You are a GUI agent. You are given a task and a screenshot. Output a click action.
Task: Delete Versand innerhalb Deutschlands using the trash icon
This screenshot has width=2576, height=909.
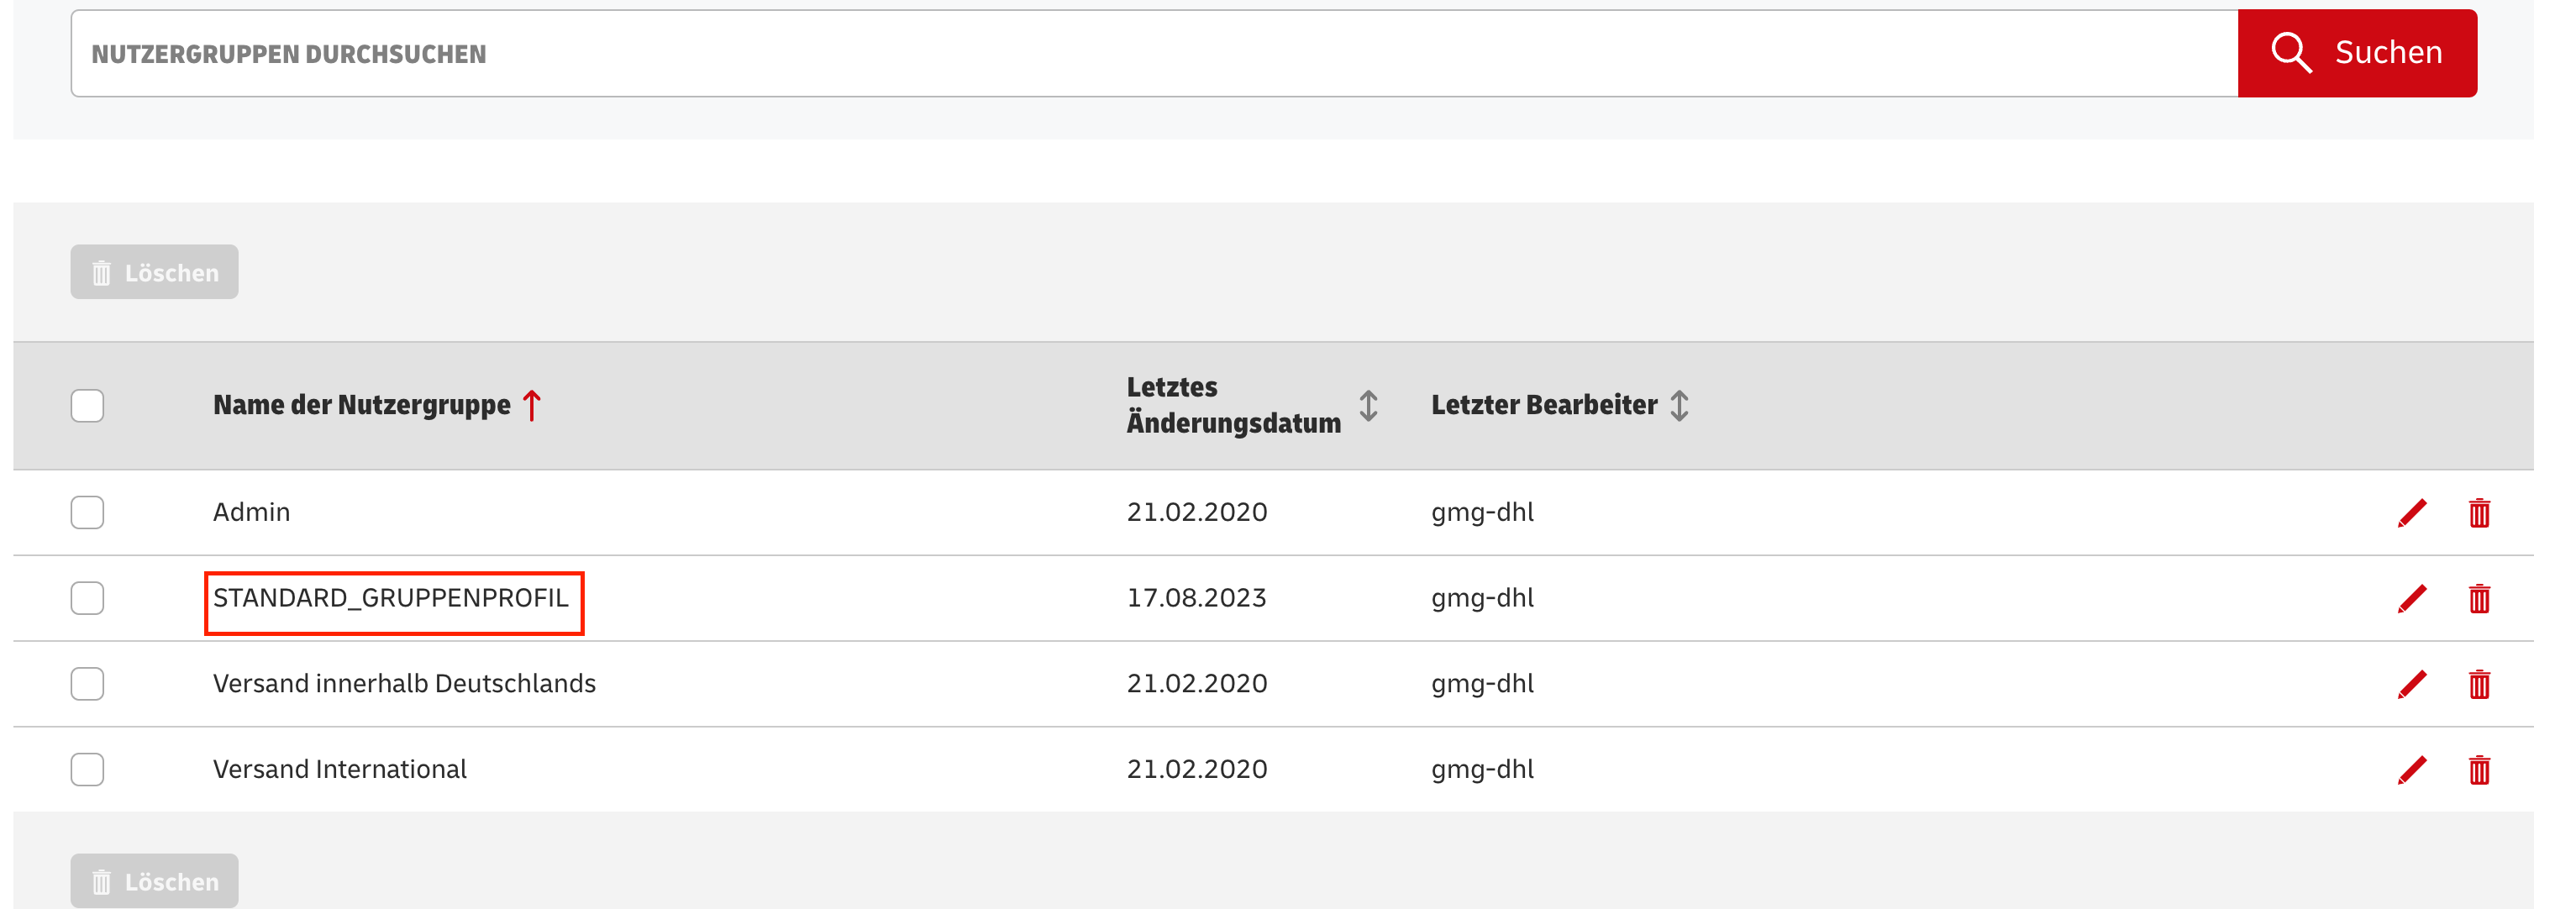pos(2479,684)
